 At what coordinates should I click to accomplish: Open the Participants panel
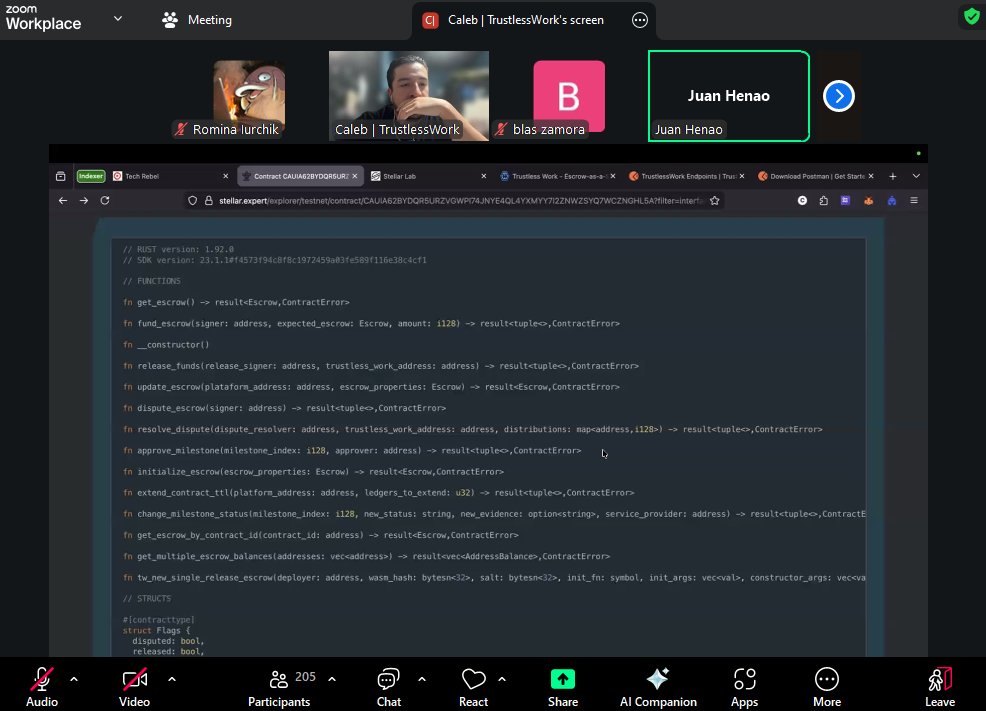coord(279,686)
